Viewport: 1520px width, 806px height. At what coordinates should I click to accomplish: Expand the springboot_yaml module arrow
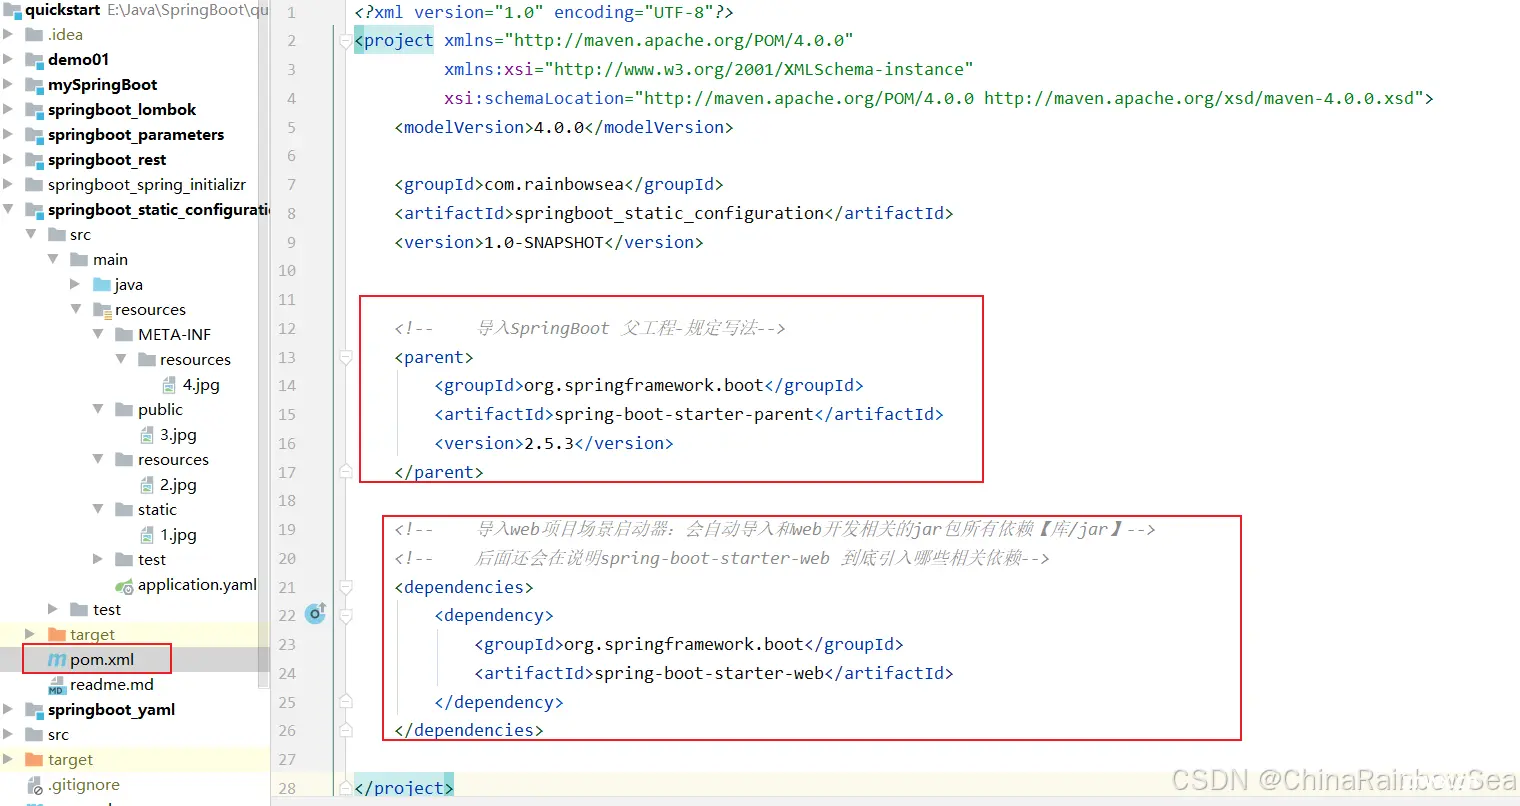(9, 709)
